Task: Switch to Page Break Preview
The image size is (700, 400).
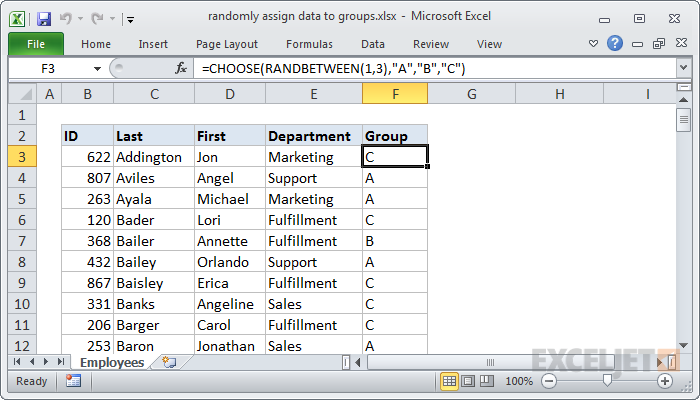Action: click(x=489, y=381)
